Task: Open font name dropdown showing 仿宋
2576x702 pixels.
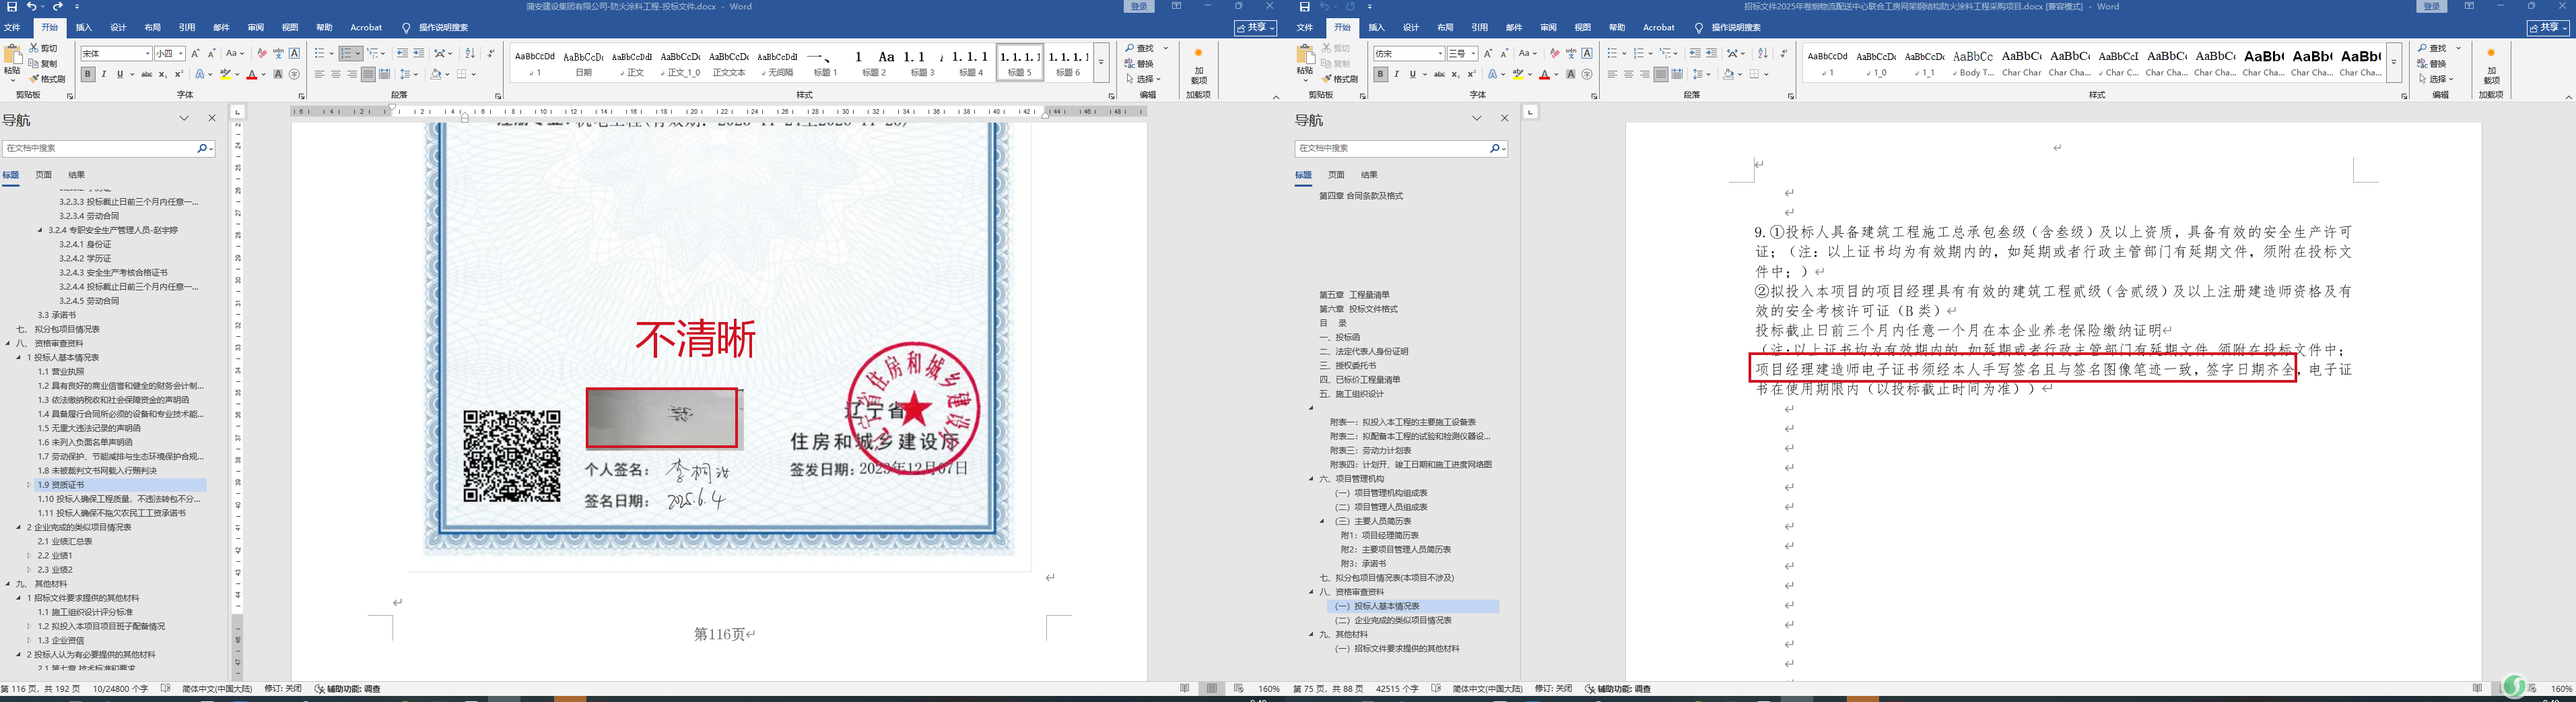Action: coord(1440,53)
